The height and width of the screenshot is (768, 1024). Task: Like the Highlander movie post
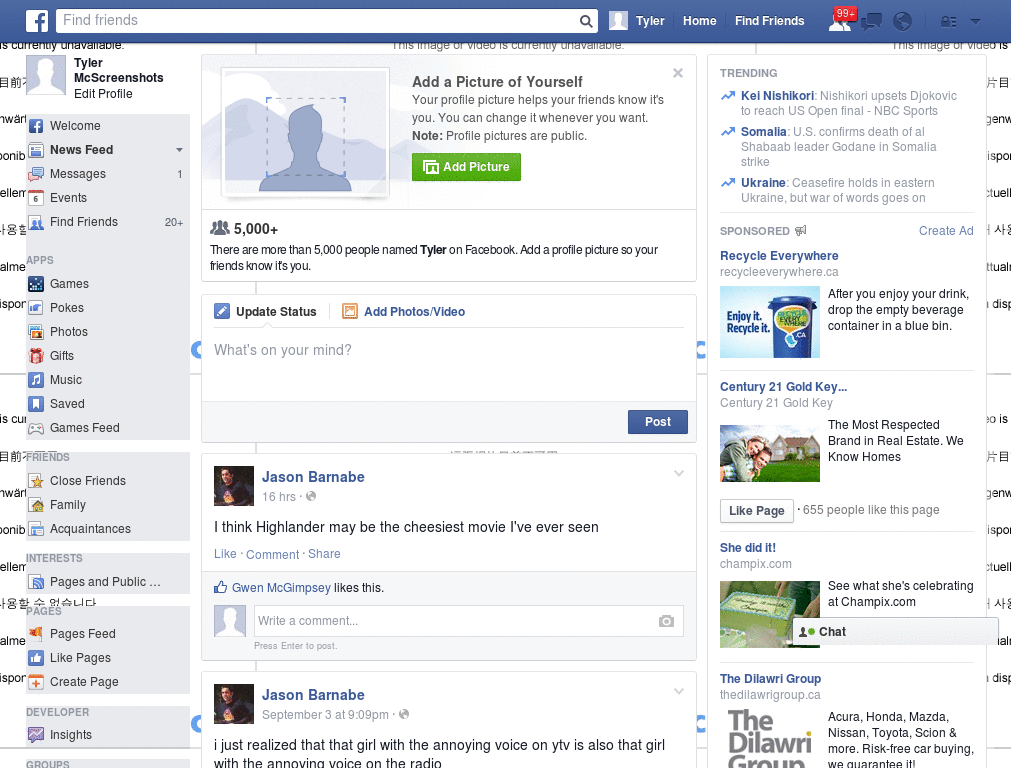click(x=225, y=554)
